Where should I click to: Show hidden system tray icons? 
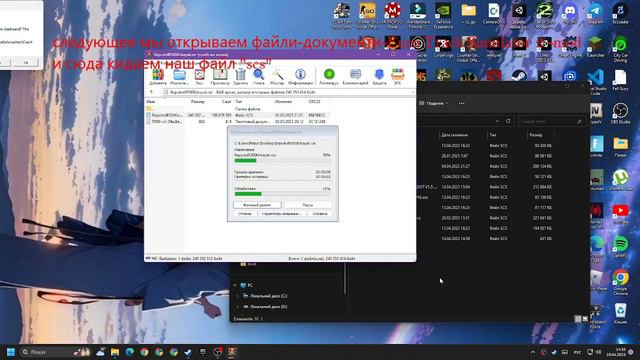[x=533, y=352]
